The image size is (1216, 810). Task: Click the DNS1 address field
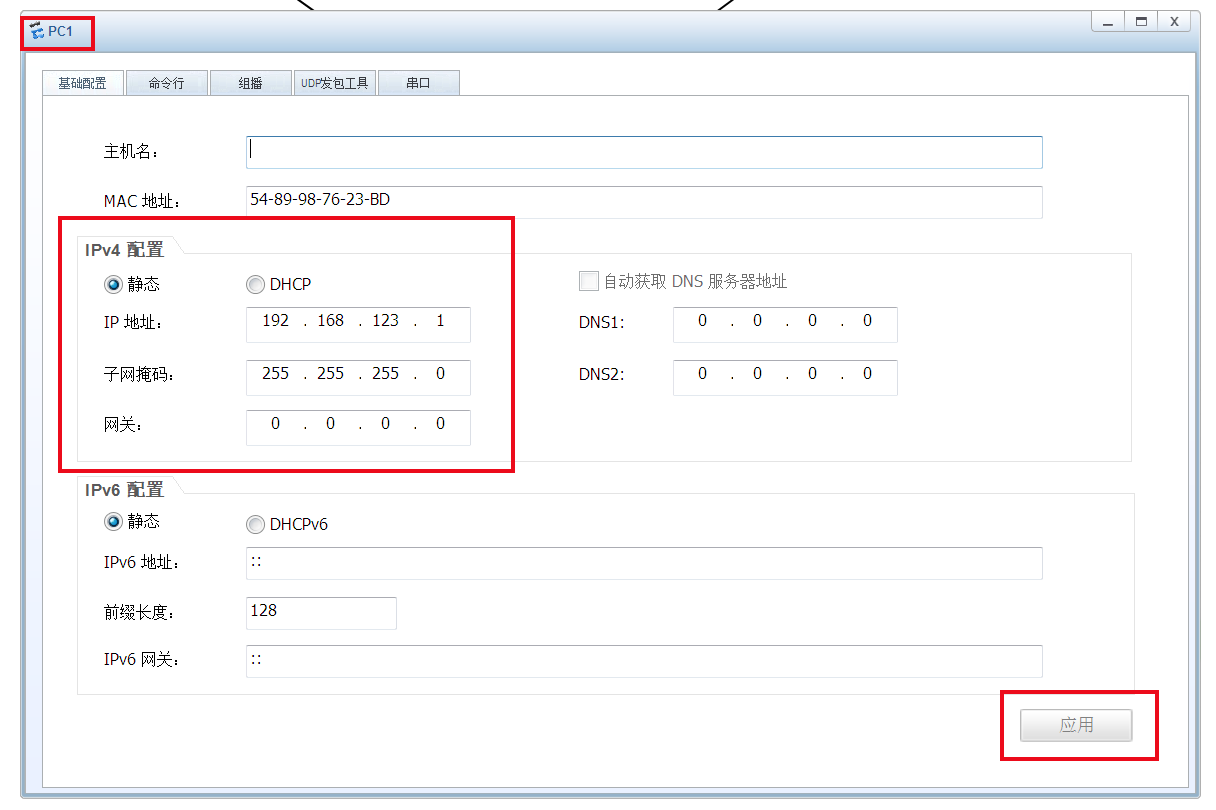(x=785, y=323)
